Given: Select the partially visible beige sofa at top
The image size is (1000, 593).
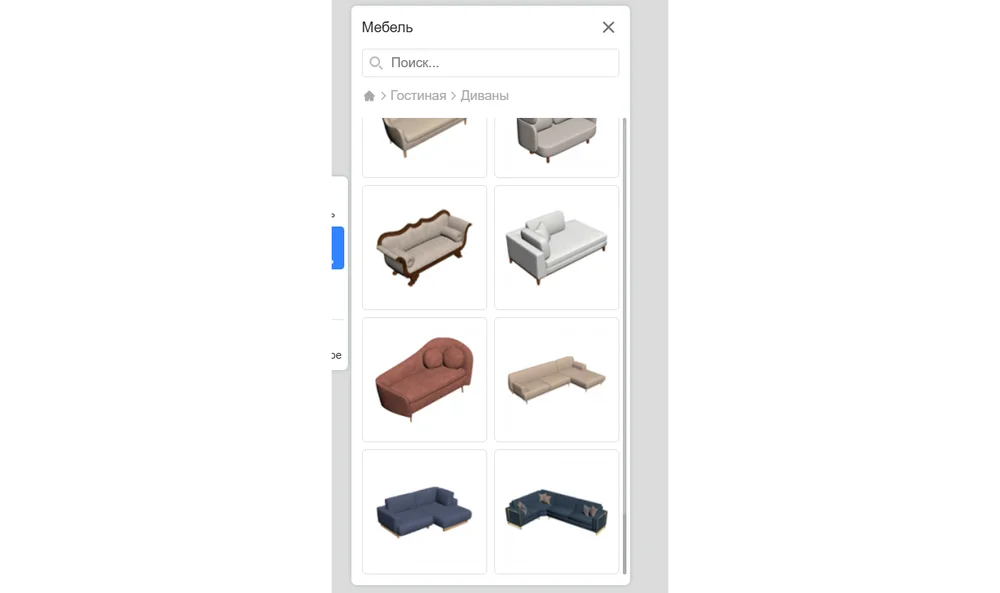Looking at the screenshot, I should click(425, 147).
